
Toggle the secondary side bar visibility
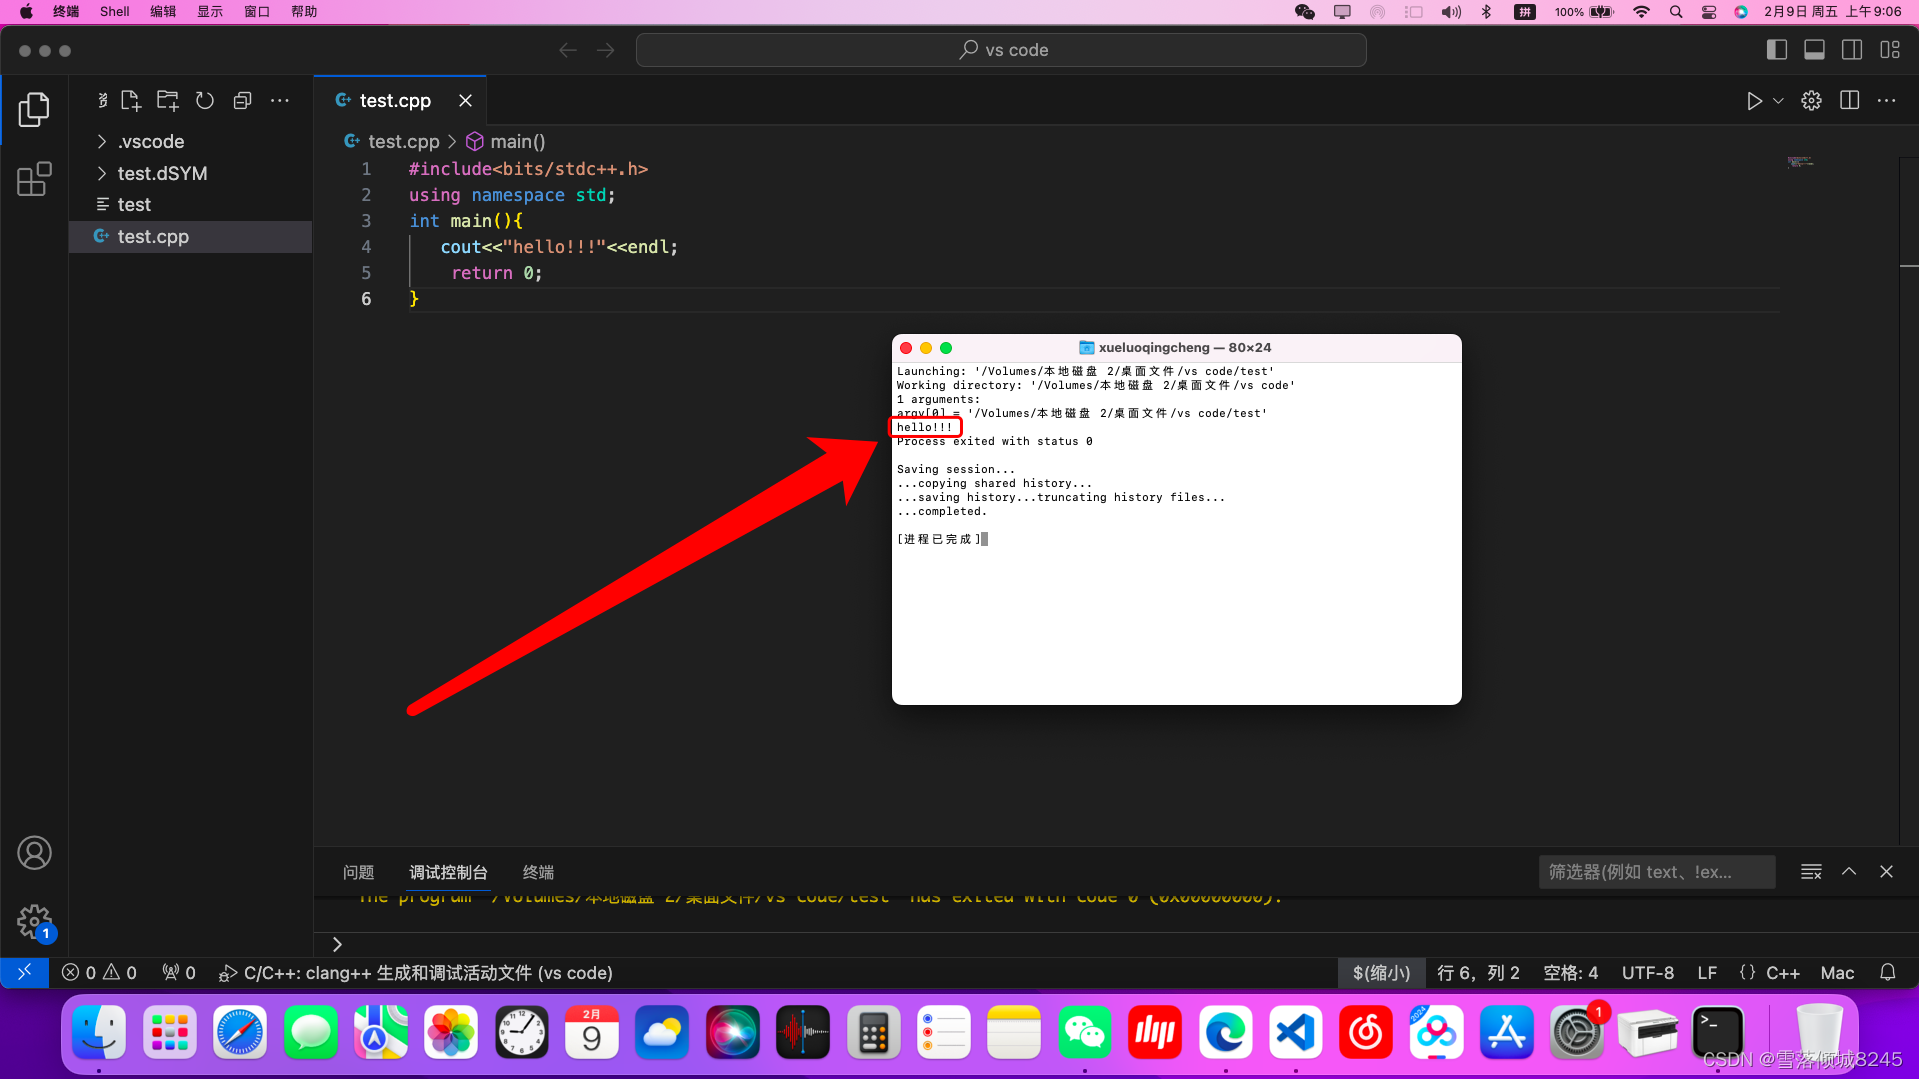click(1851, 50)
